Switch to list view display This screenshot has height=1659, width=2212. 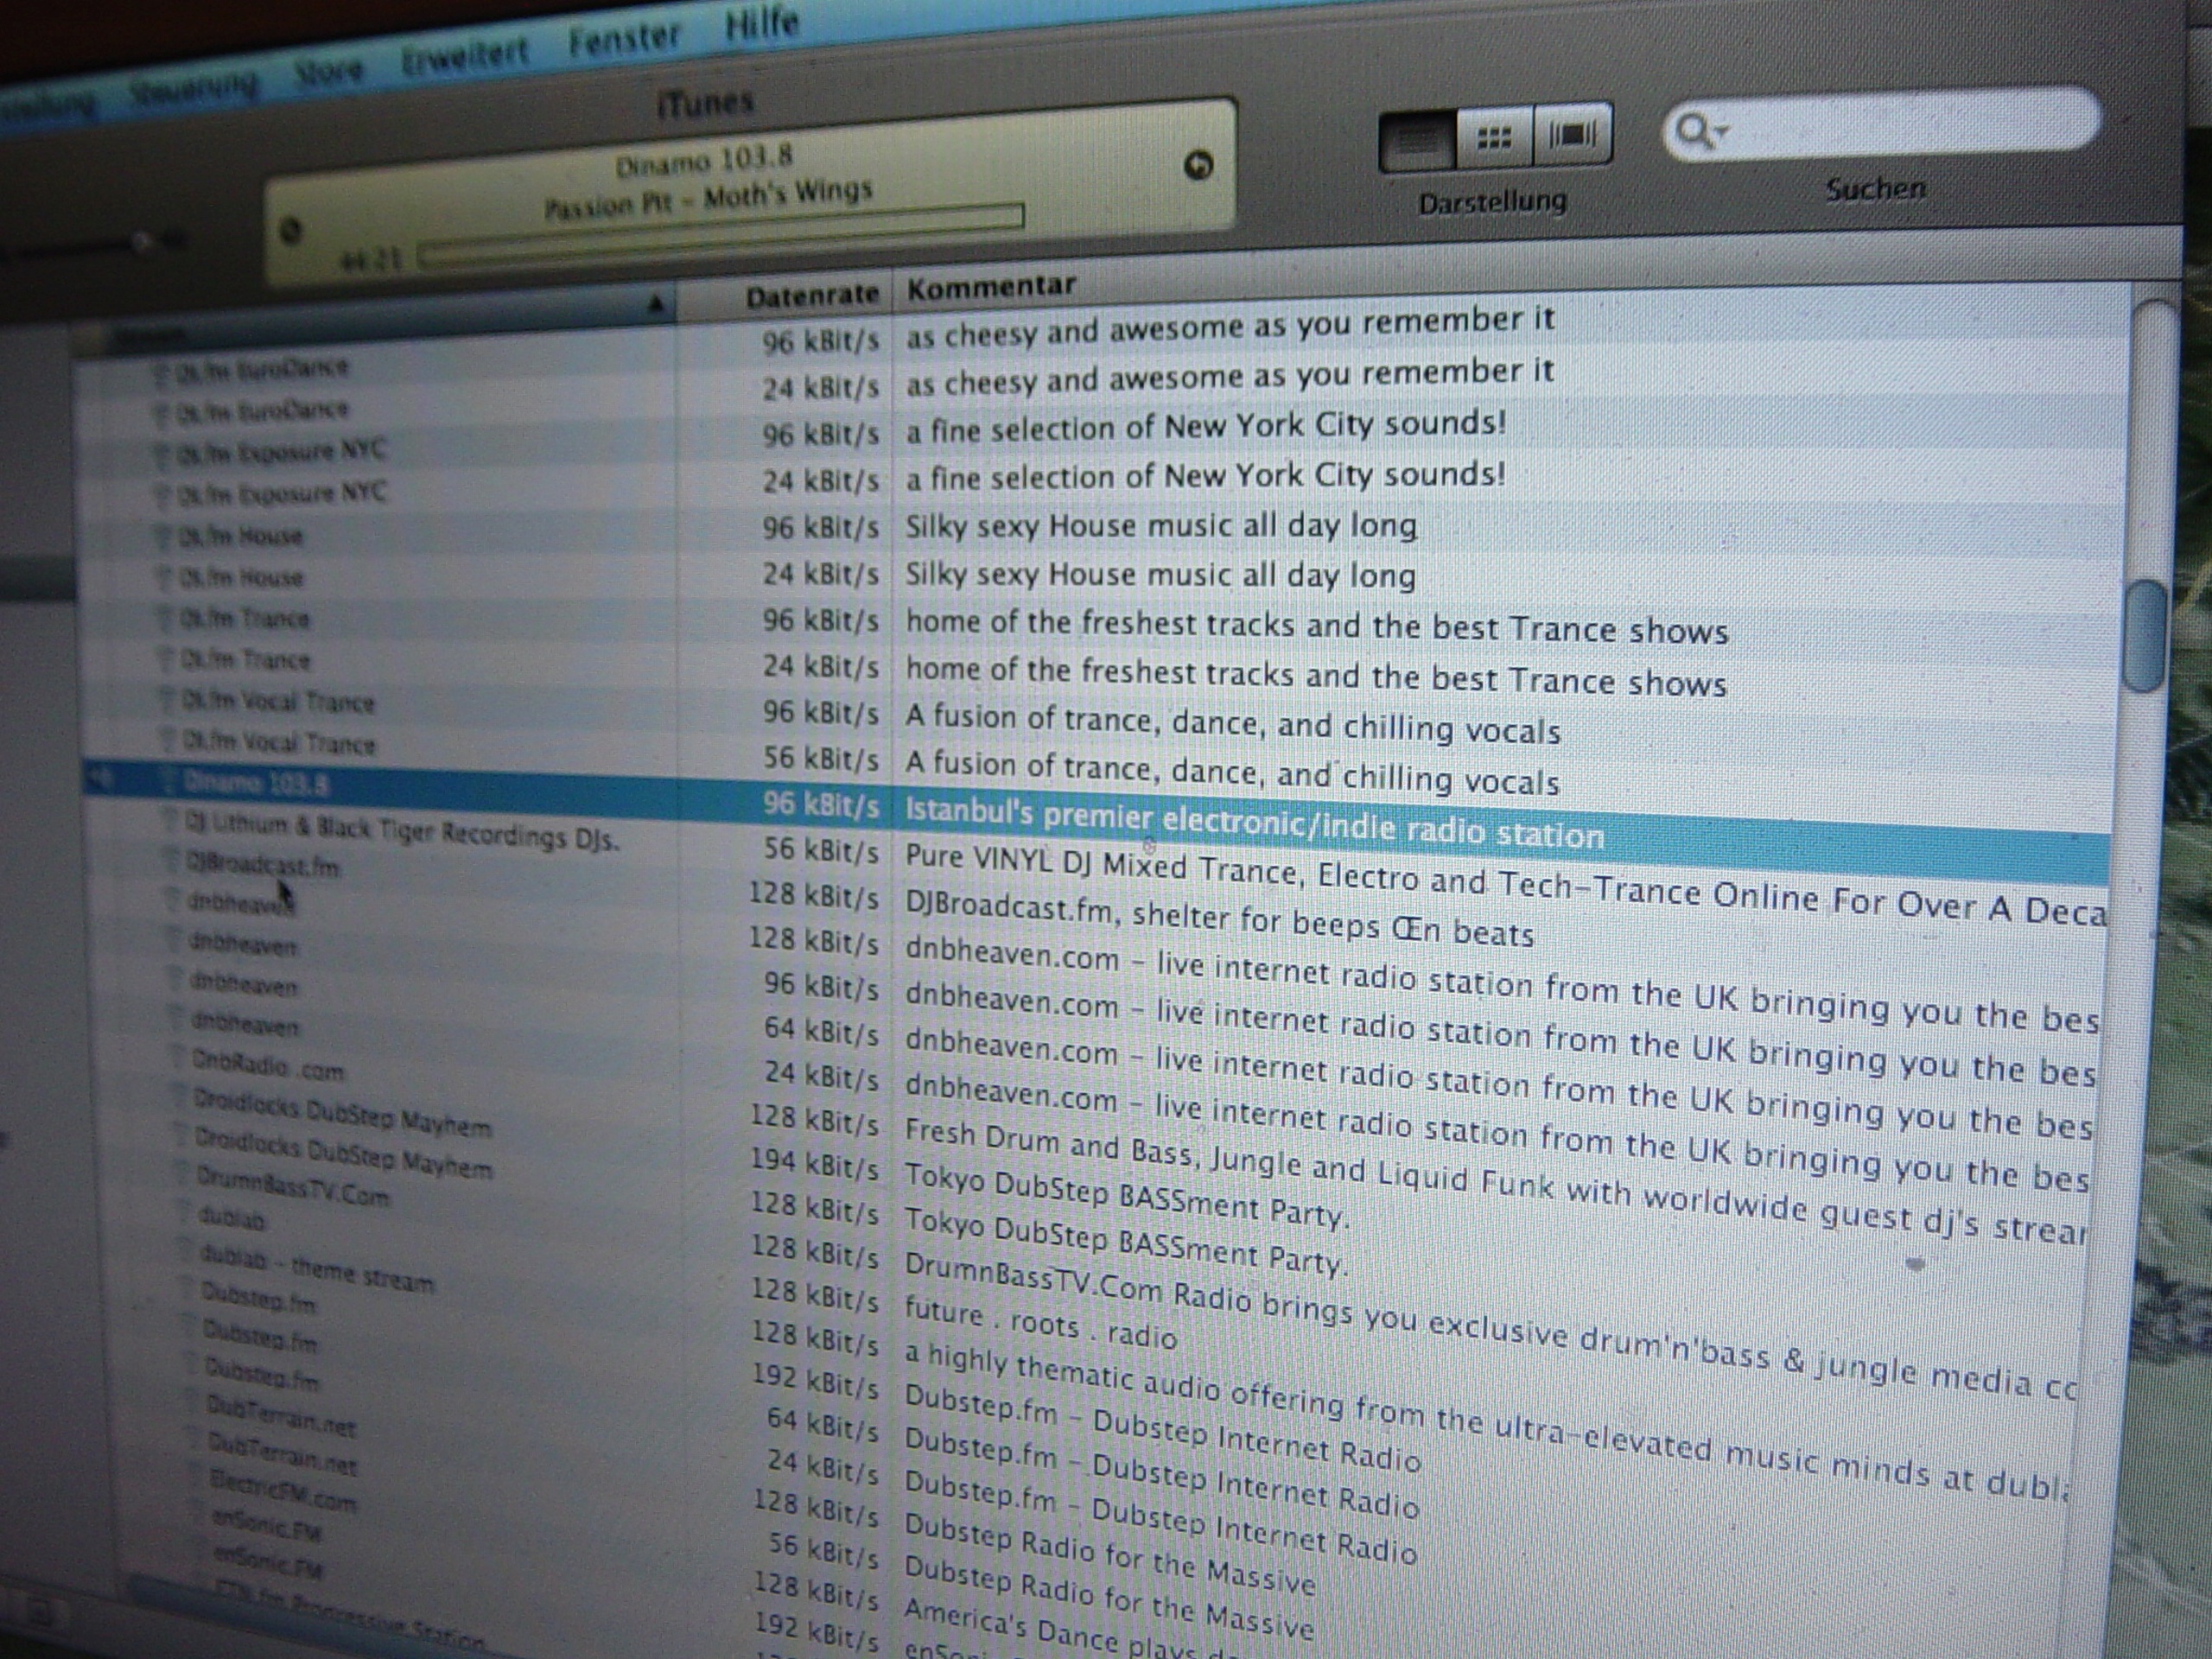1417,141
